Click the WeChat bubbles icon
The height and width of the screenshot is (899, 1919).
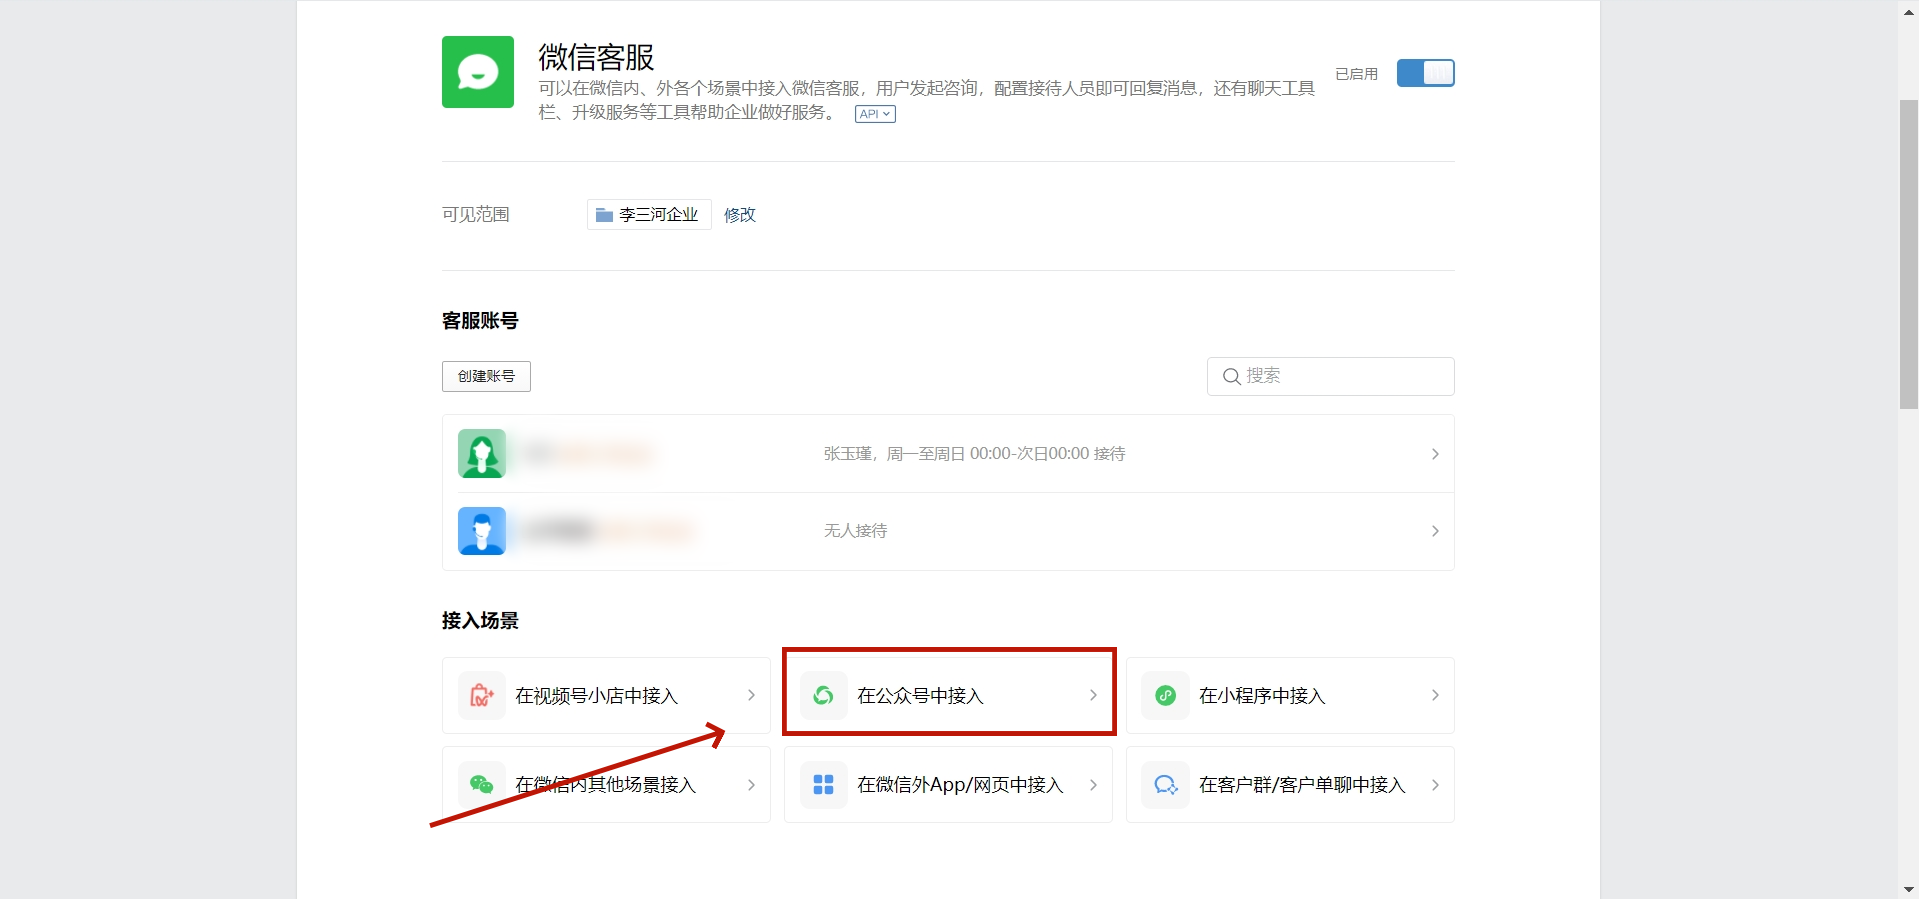coord(482,785)
